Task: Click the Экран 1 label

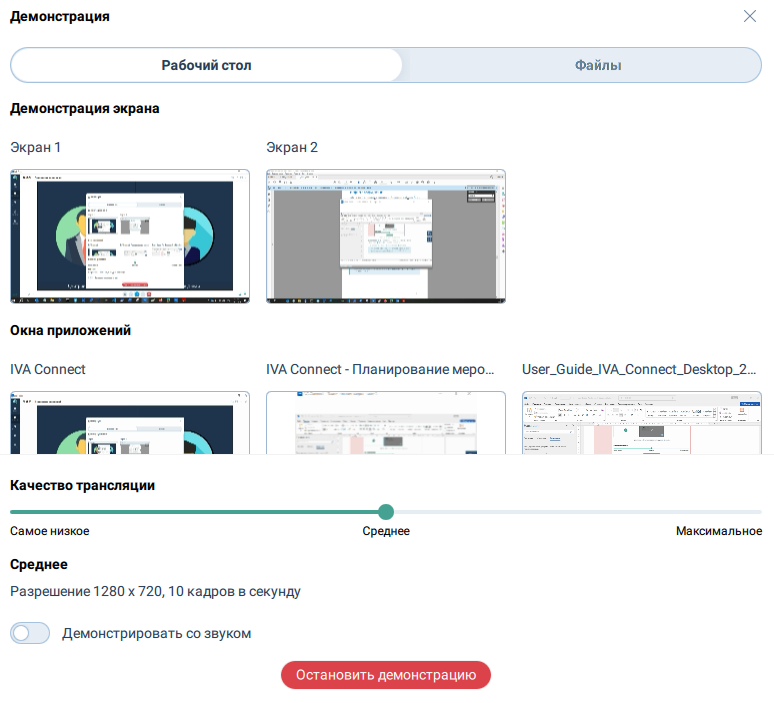Action: pos(36,147)
